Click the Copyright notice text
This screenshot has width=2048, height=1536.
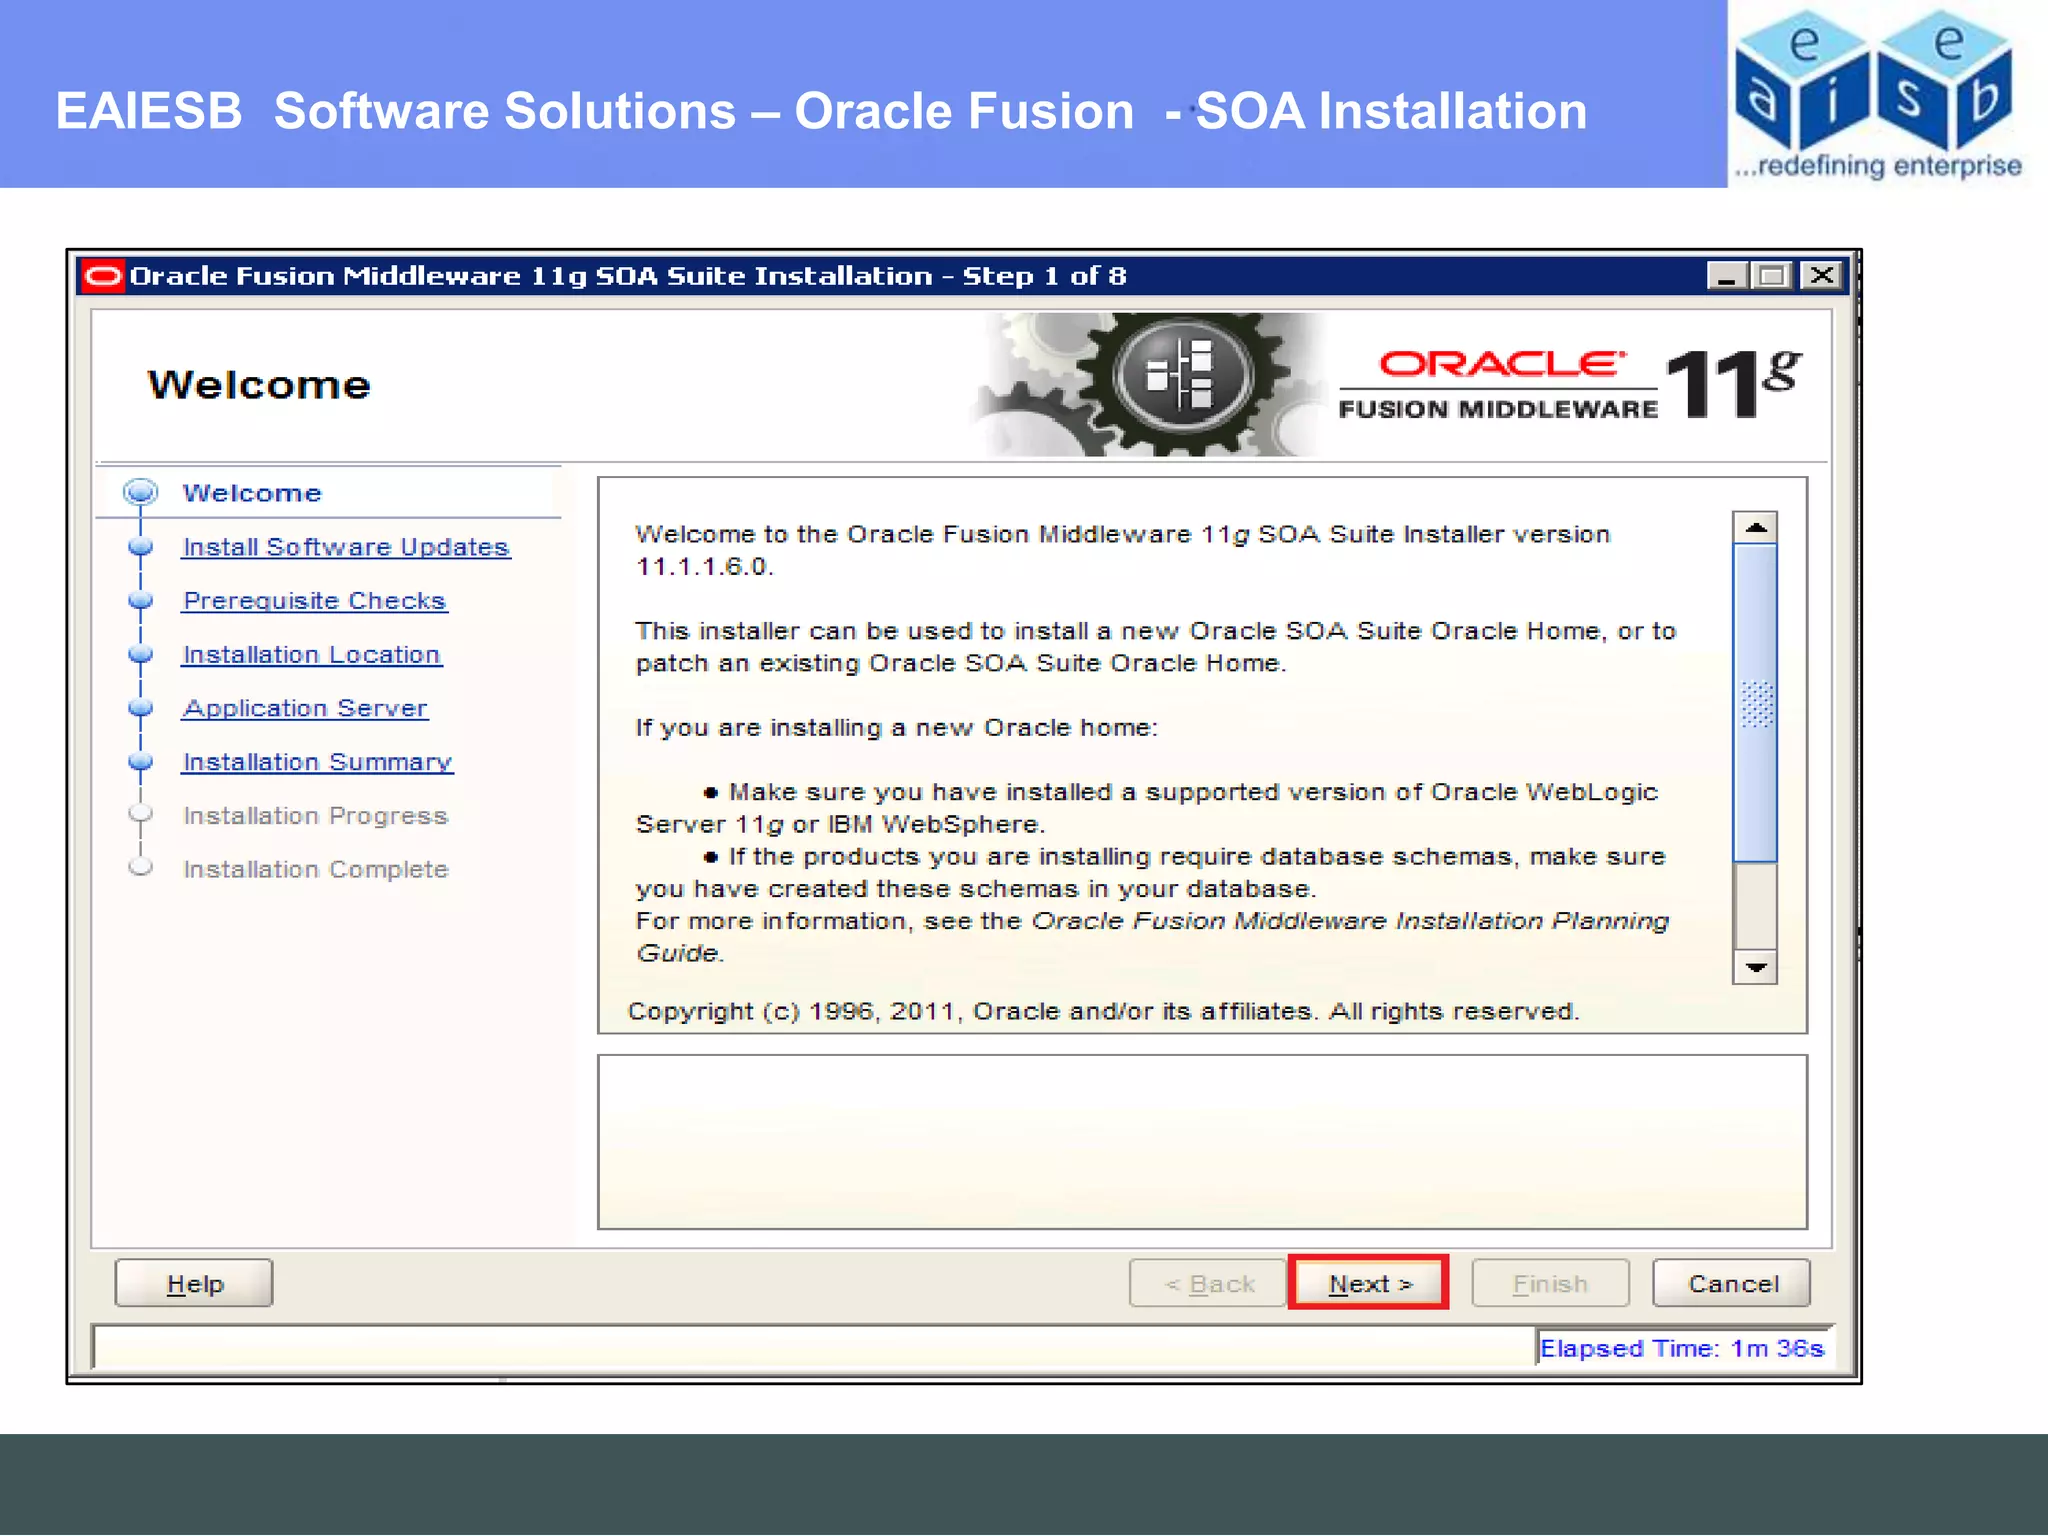click(x=1103, y=1011)
